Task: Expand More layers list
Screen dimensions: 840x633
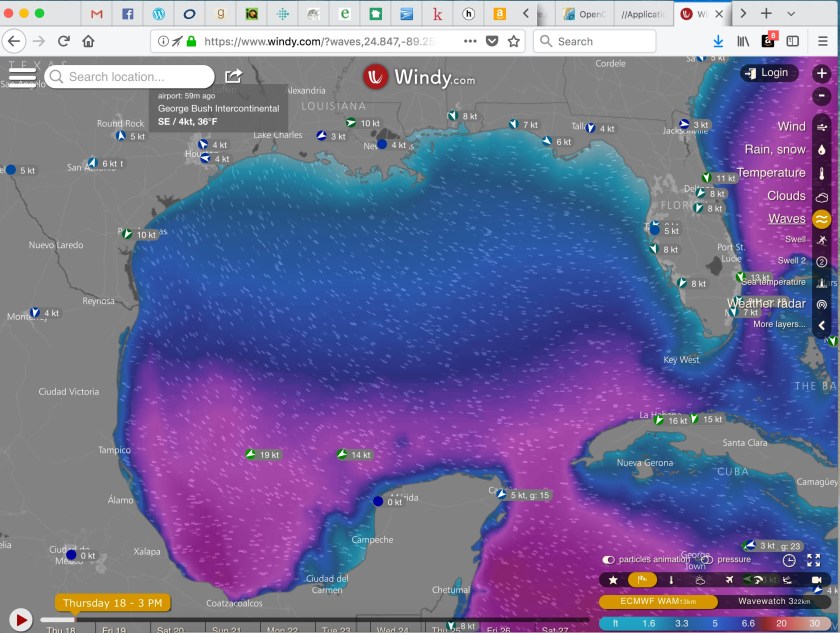Action: [x=778, y=324]
